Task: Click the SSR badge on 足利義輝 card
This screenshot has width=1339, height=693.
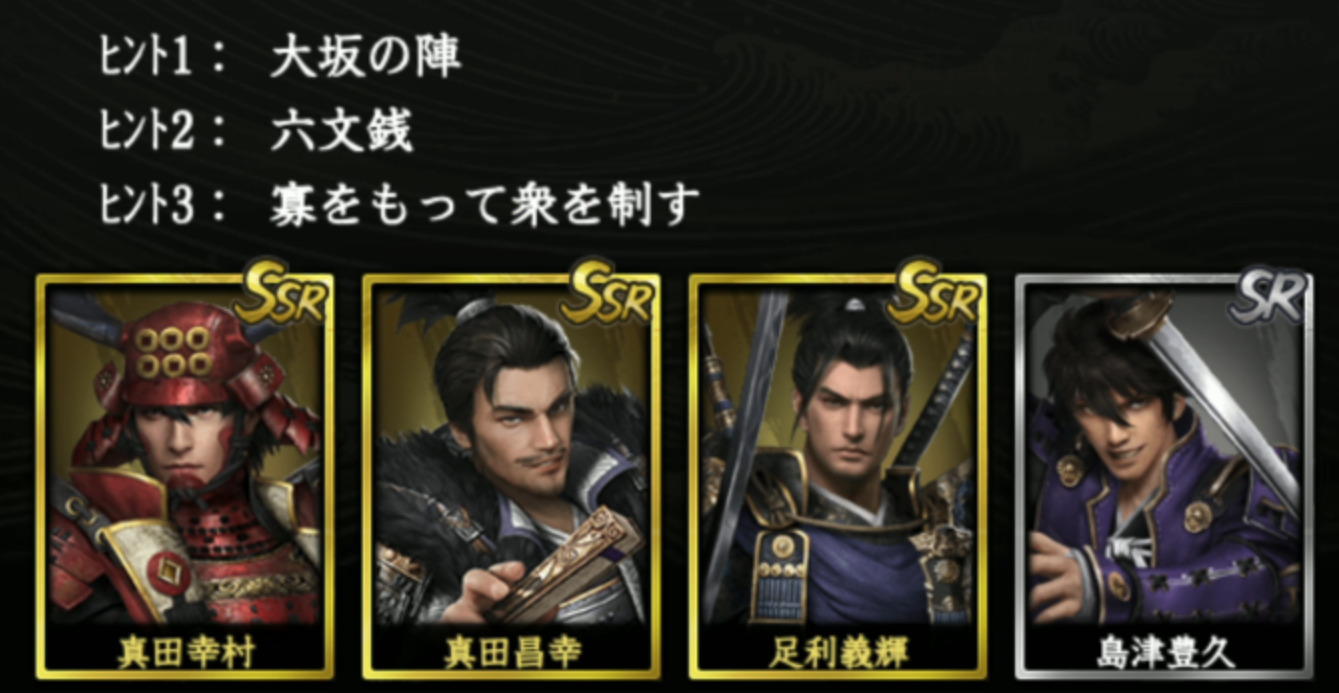Action: tap(936, 292)
